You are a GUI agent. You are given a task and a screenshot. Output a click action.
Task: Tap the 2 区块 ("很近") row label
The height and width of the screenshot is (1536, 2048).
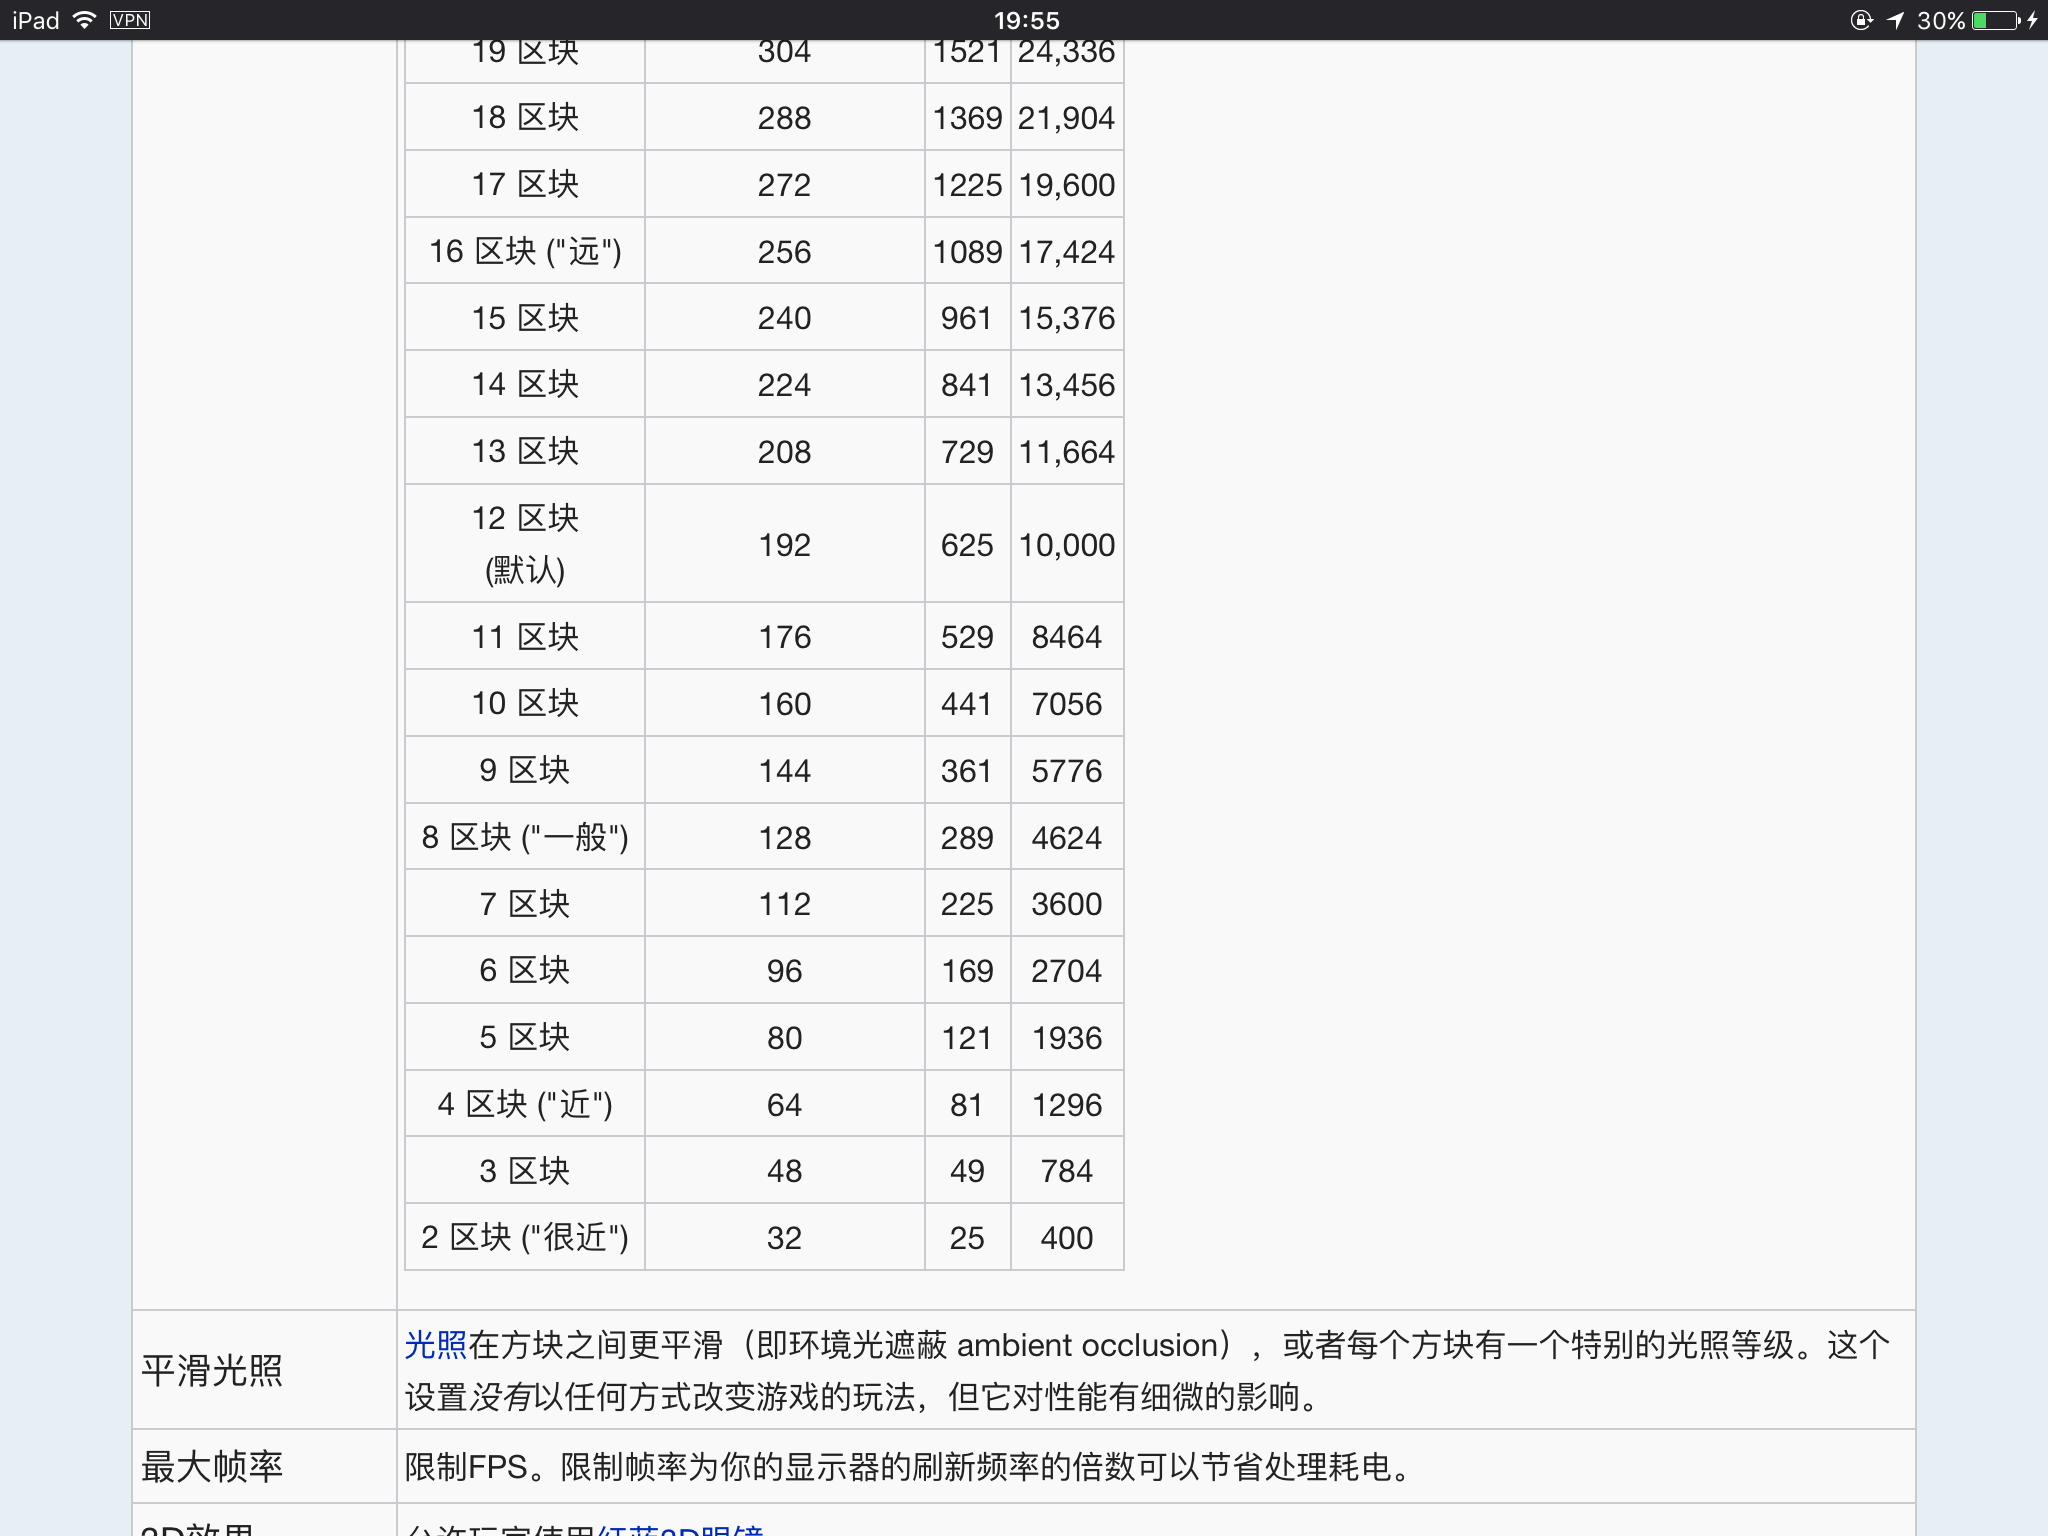[x=525, y=1237]
